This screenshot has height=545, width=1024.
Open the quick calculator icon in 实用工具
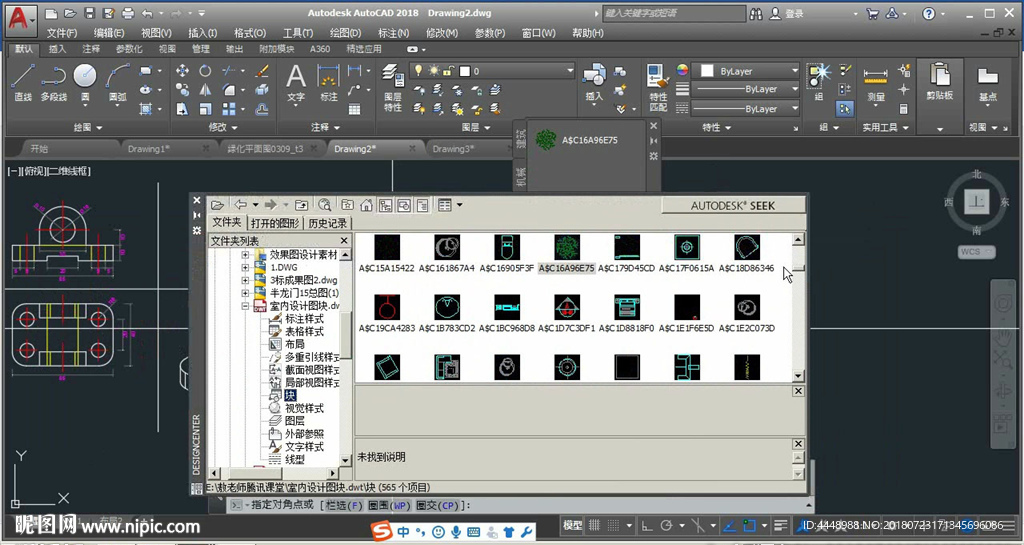tap(904, 109)
